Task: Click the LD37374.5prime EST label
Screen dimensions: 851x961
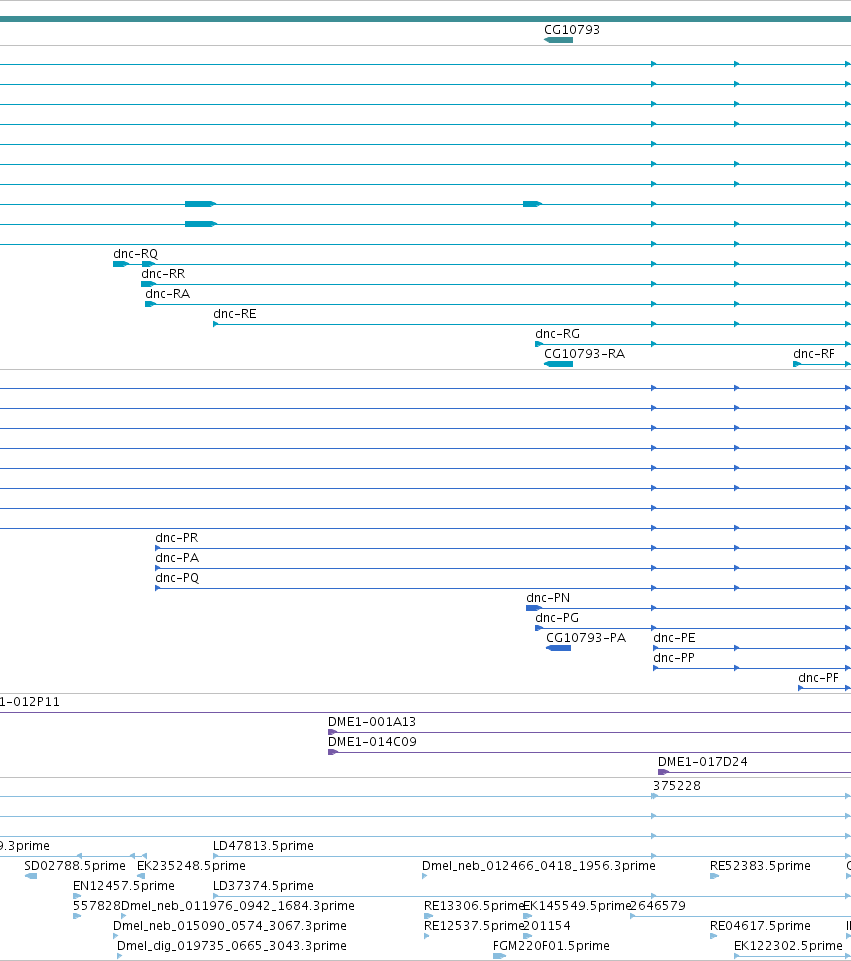Action: tap(263, 886)
